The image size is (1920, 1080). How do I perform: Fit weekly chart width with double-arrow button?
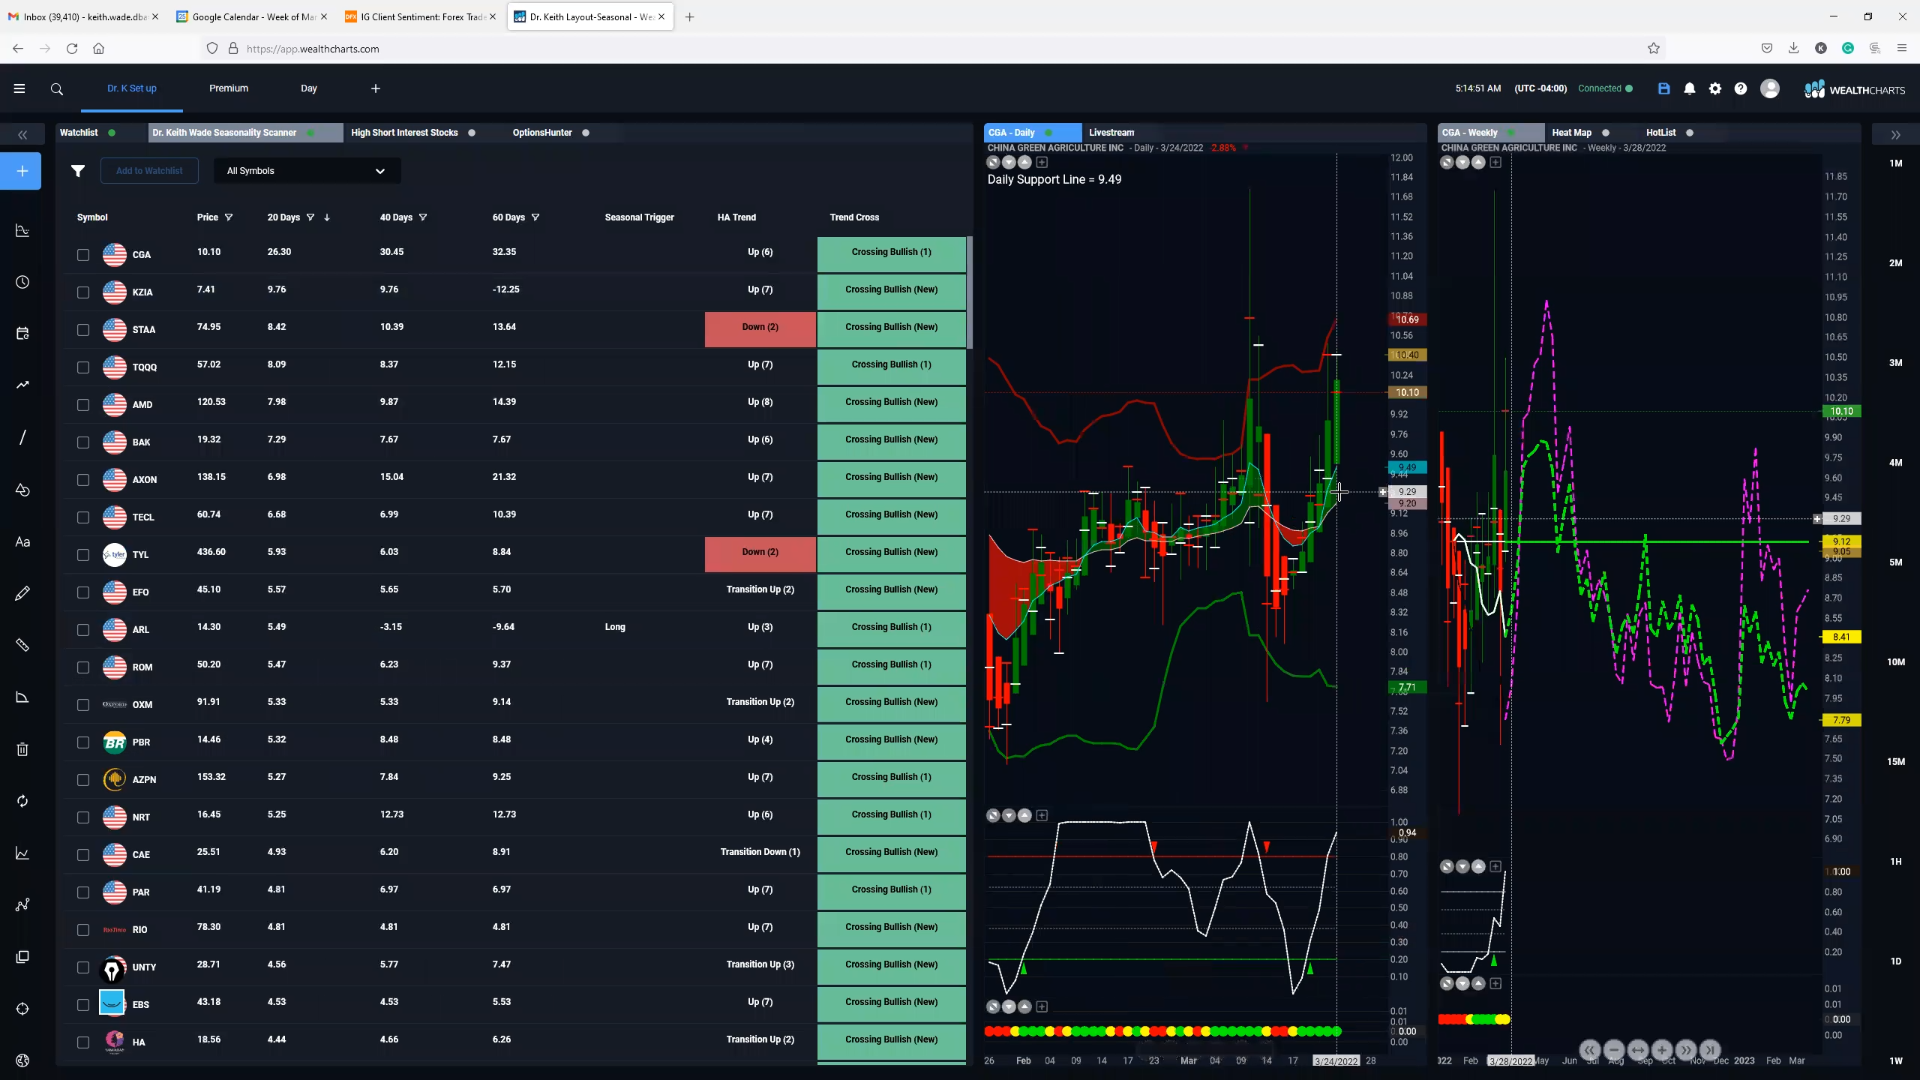point(1638,1050)
